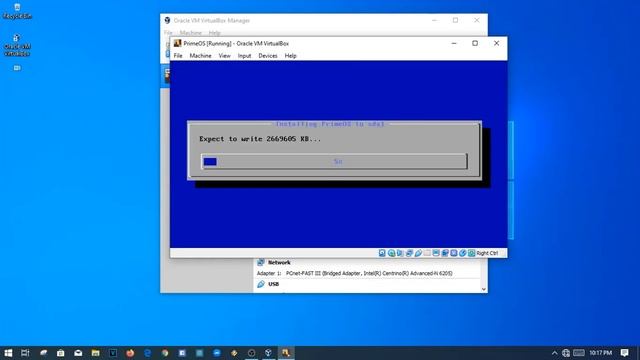Click the touch keyboard tray icon
Viewport: 640px width, 360px height.
coord(579,353)
